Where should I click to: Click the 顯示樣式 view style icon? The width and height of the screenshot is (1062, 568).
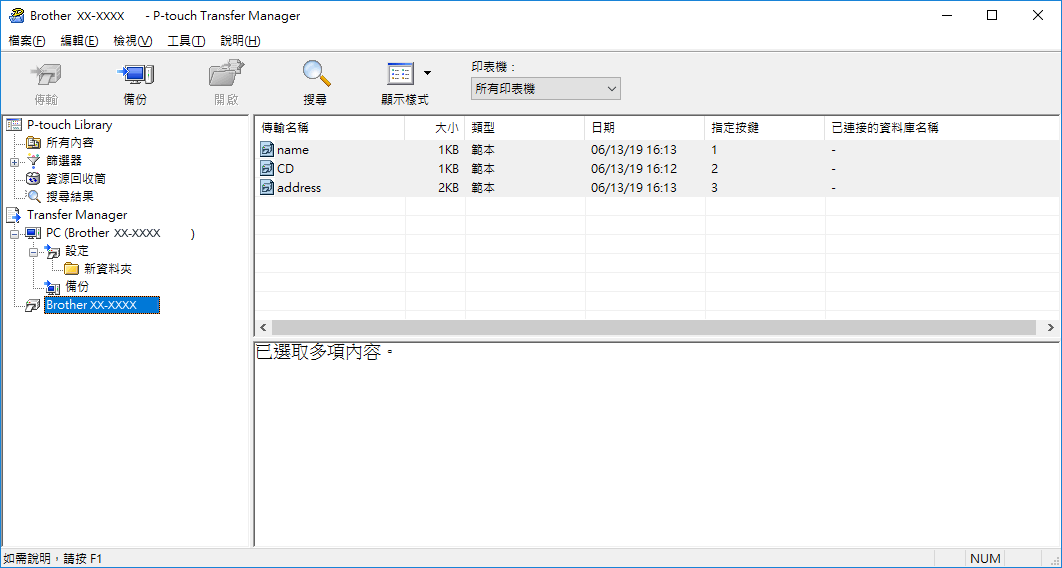pos(400,74)
